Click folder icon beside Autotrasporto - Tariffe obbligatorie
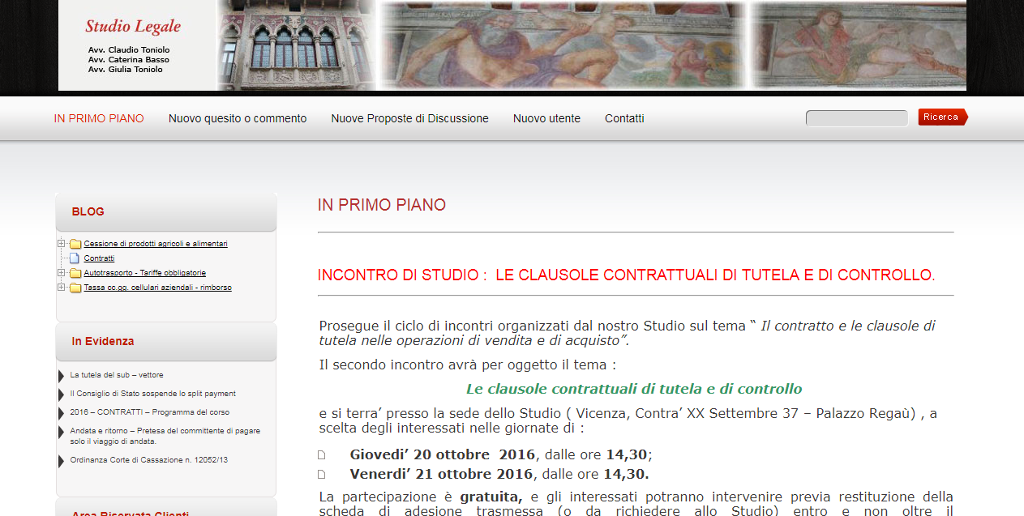This screenshot has height=516, width=1024. (x=75, y=273)
